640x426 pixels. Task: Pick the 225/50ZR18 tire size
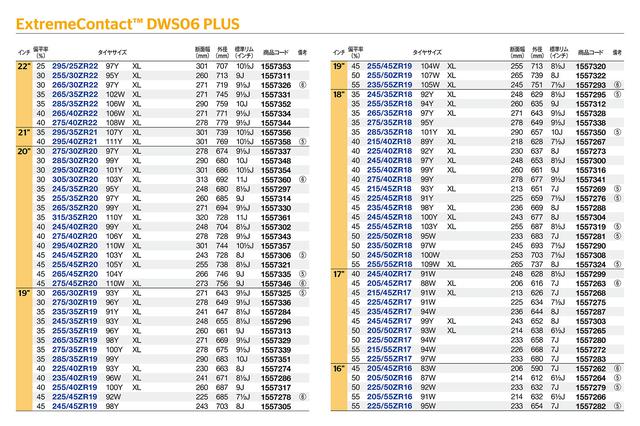pyautogui.click(x=389, y=236)
